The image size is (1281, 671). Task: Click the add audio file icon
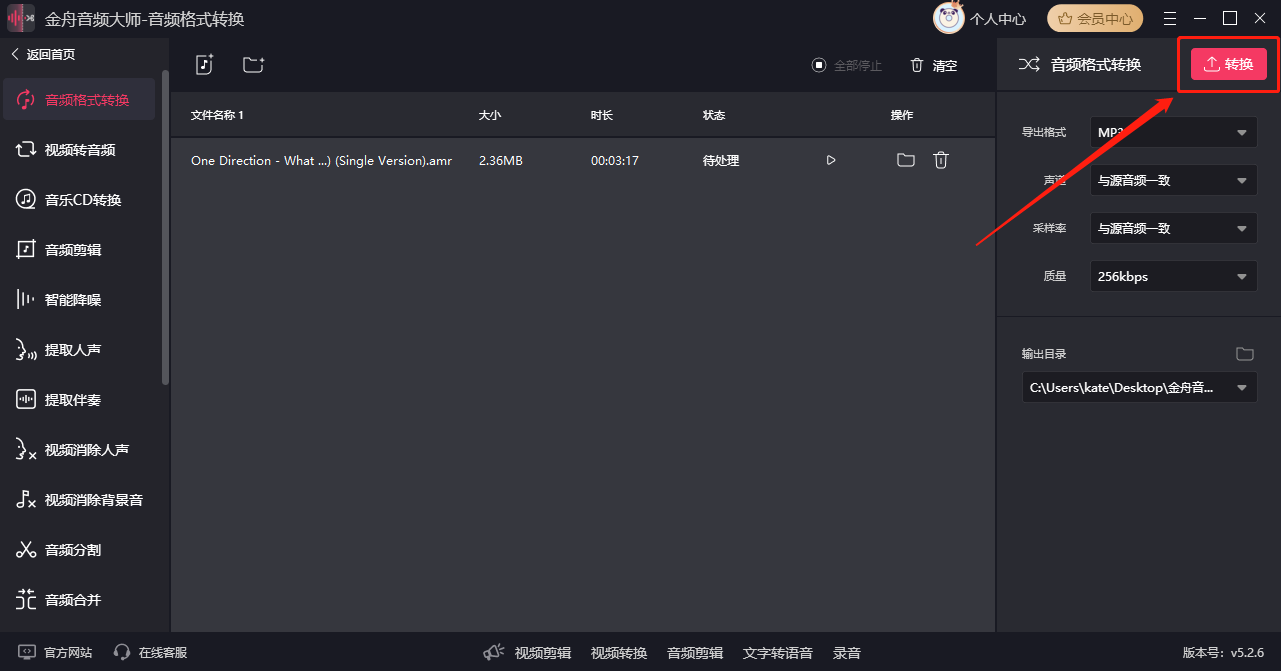click(204, 65)
